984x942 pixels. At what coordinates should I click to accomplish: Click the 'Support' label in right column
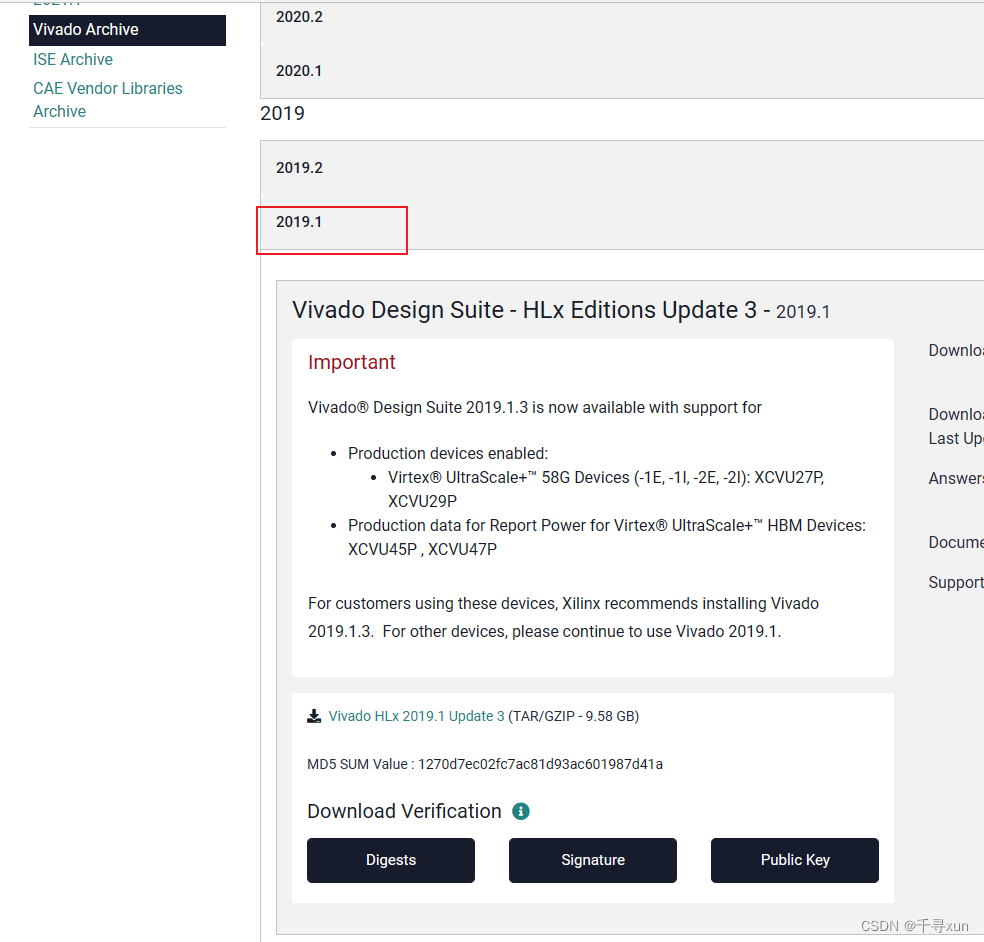point(956,582)
